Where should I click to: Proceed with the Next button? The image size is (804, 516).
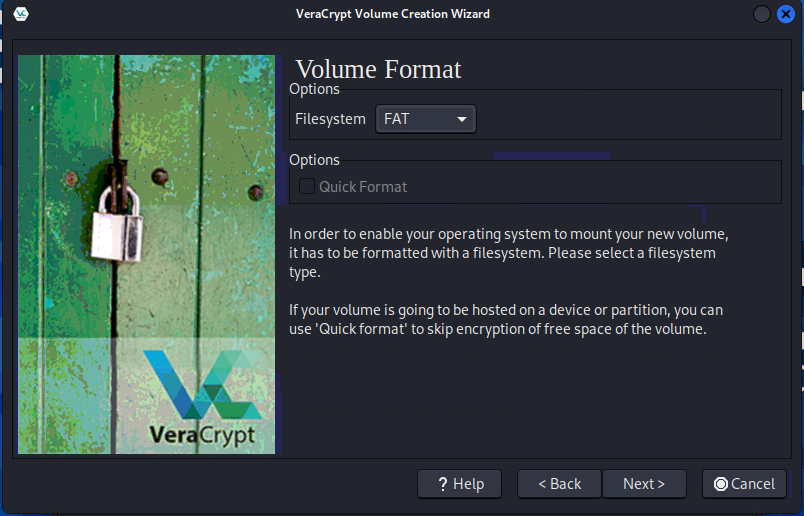tap(644, 484)
